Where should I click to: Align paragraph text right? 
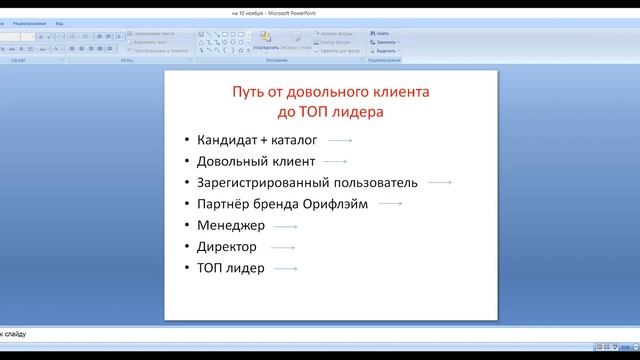pyautogui.click(x=91, y=49)
